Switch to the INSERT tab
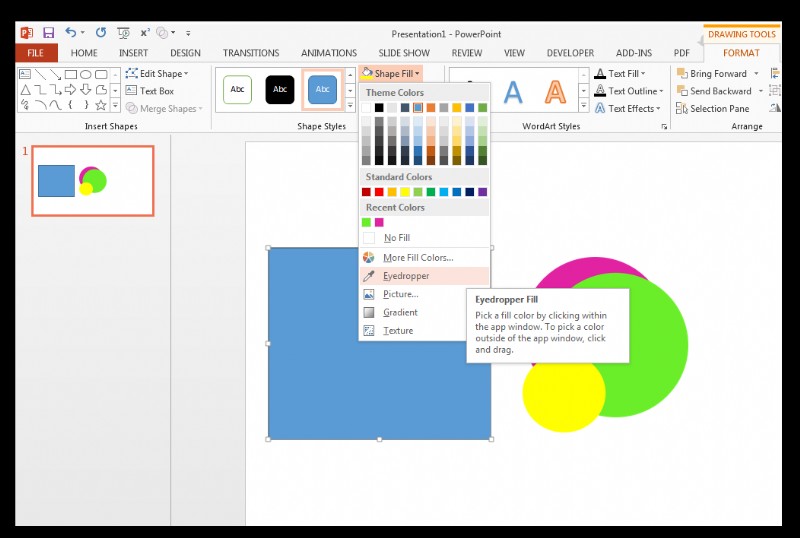This screenshot has height=538, width=800. coord(133,53)
